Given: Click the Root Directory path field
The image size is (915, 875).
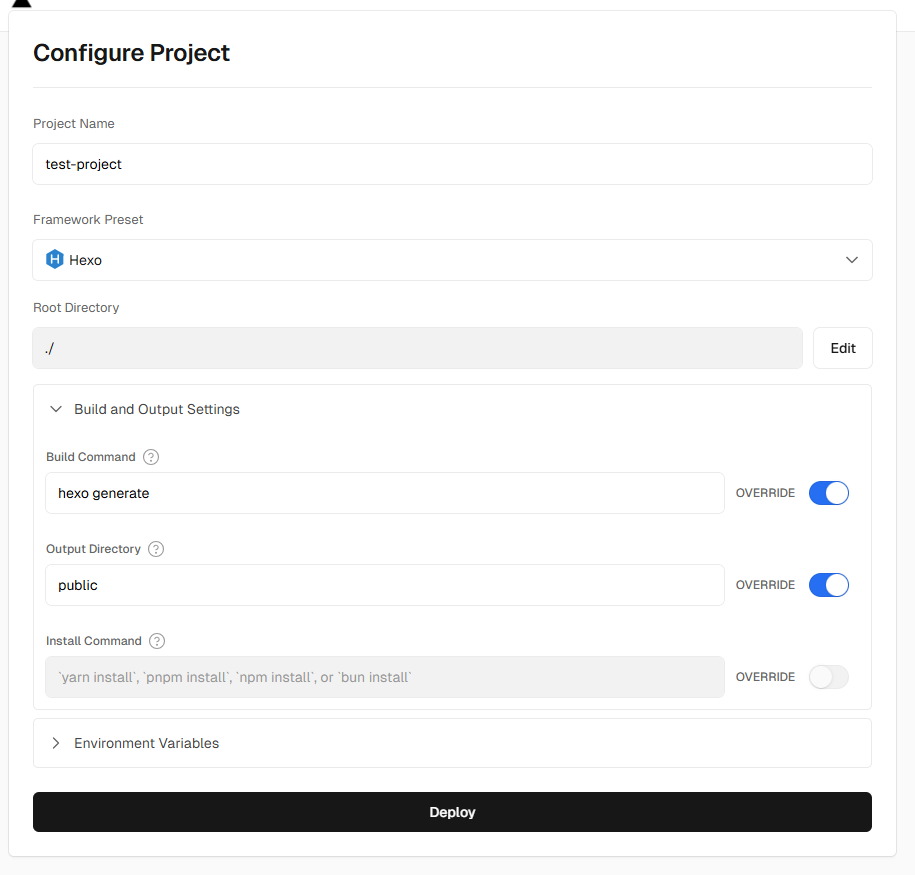Looking at the screenshot, I should point(417,348).
